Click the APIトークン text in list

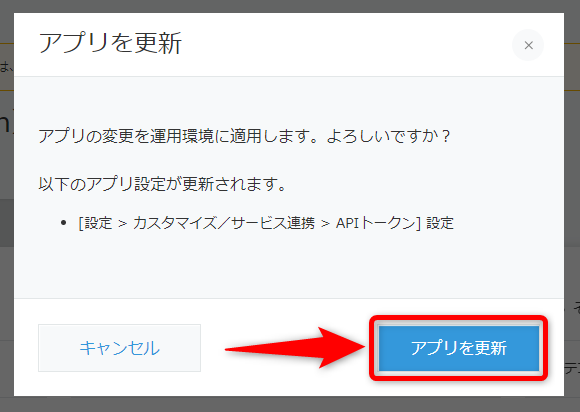(x=376, y=223)
